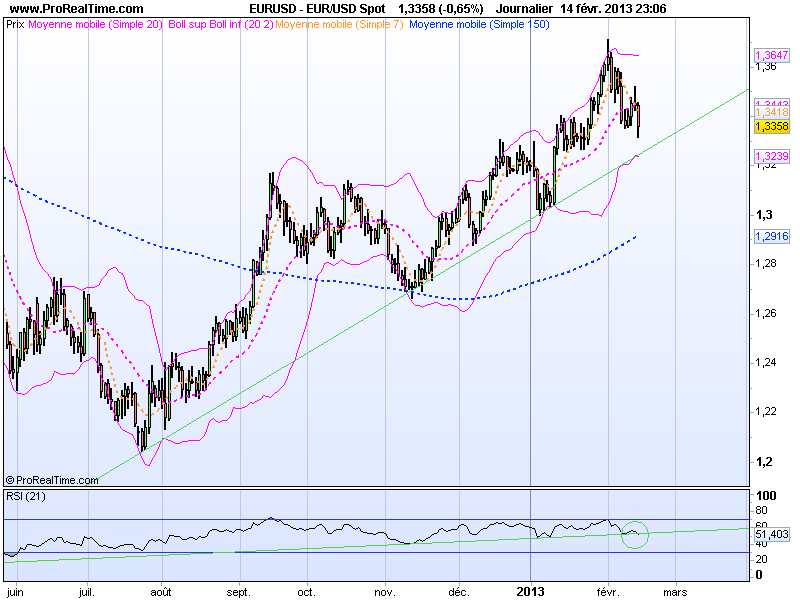800x600 pixels.
Task: Select Moyenne mobile (Simple 150) legend
Action: coord(479,24)
